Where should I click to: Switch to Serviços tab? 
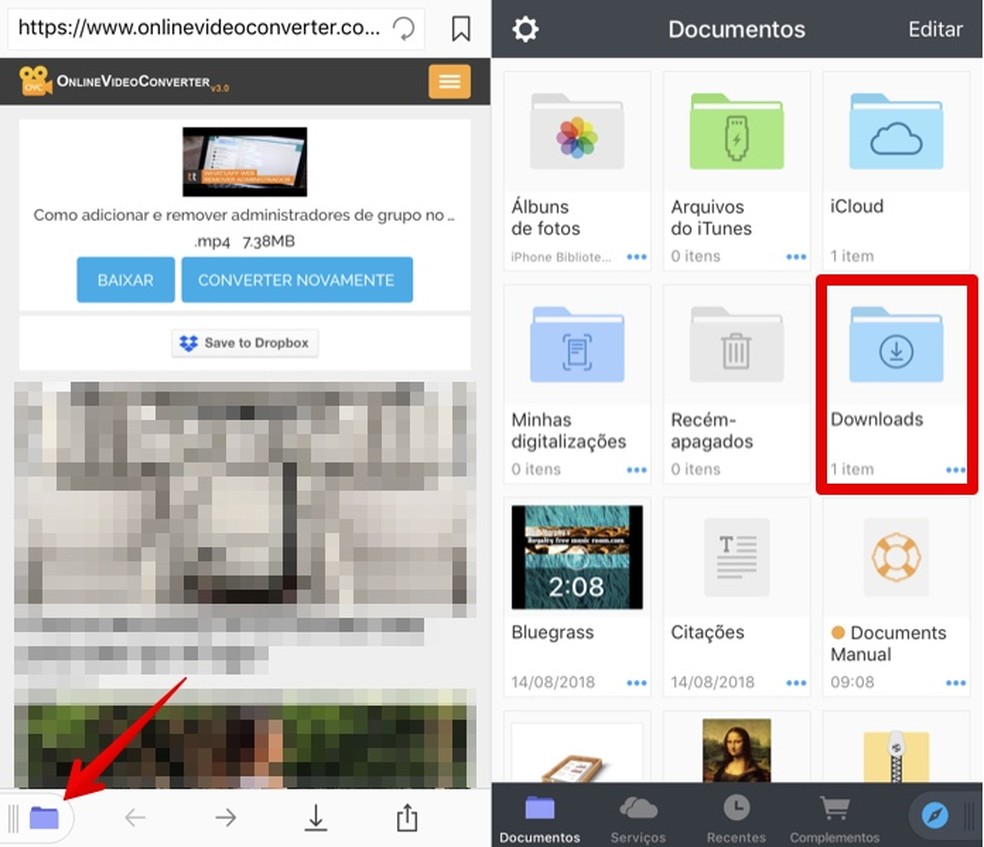(x=638, y=818)
